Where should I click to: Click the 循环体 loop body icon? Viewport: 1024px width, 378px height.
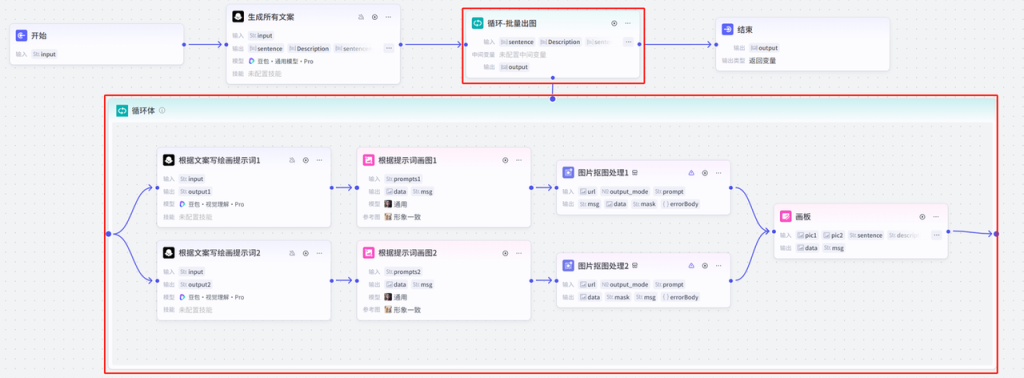coord(122,111)
